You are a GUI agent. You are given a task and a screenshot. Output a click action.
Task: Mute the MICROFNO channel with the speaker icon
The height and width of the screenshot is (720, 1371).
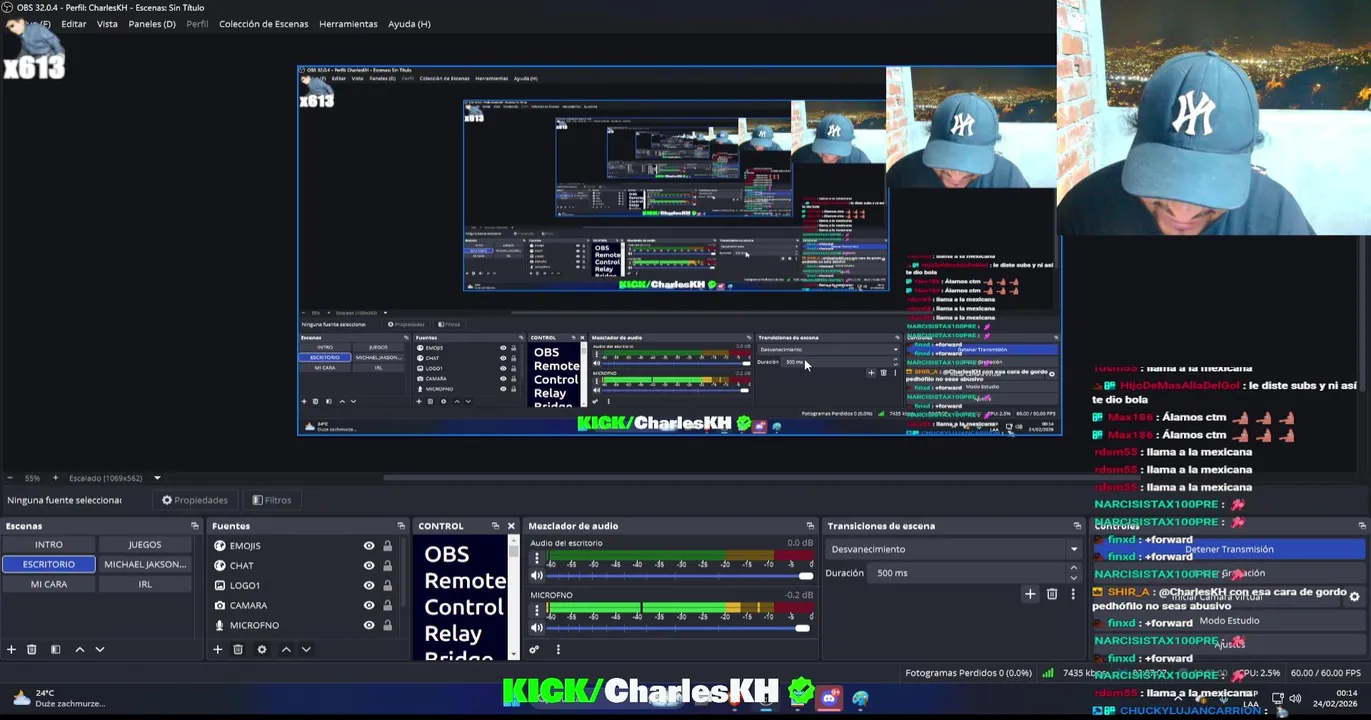click(x=537, y=628)
